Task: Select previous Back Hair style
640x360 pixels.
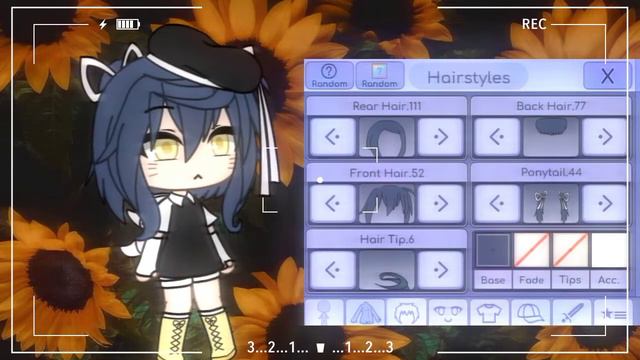Action: pyautogui.click(x=497, y=137)
